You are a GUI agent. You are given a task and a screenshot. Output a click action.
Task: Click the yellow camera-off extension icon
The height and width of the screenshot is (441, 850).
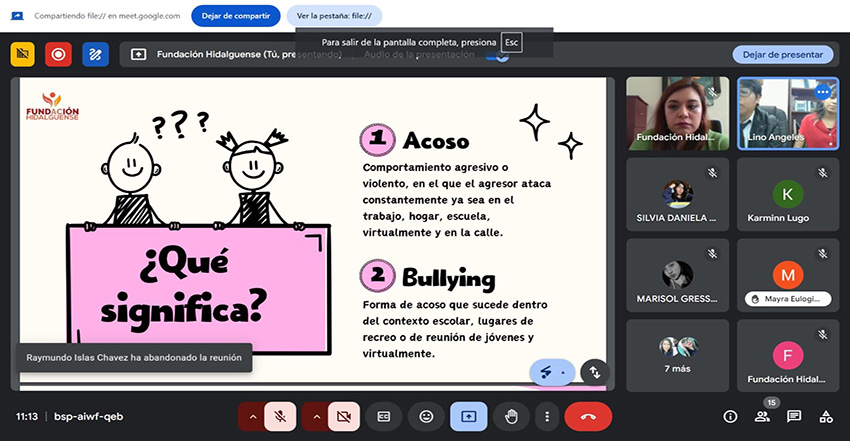(x=22, y=54)
